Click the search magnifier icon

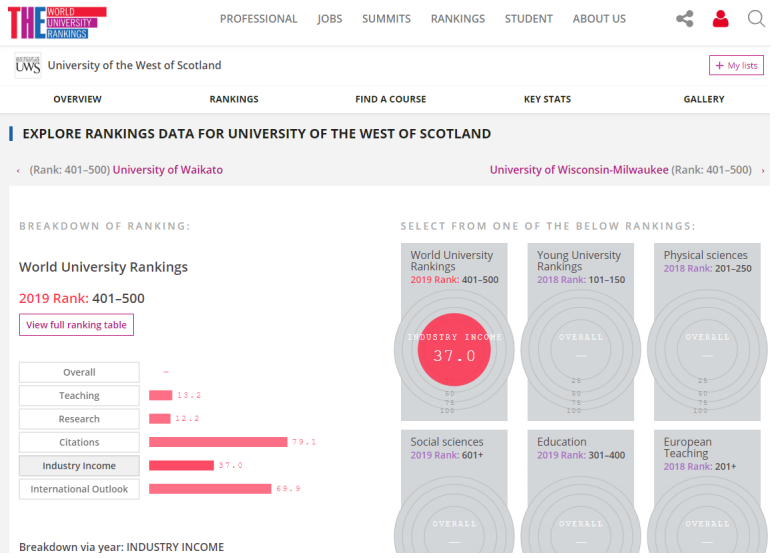click(756, 19)
